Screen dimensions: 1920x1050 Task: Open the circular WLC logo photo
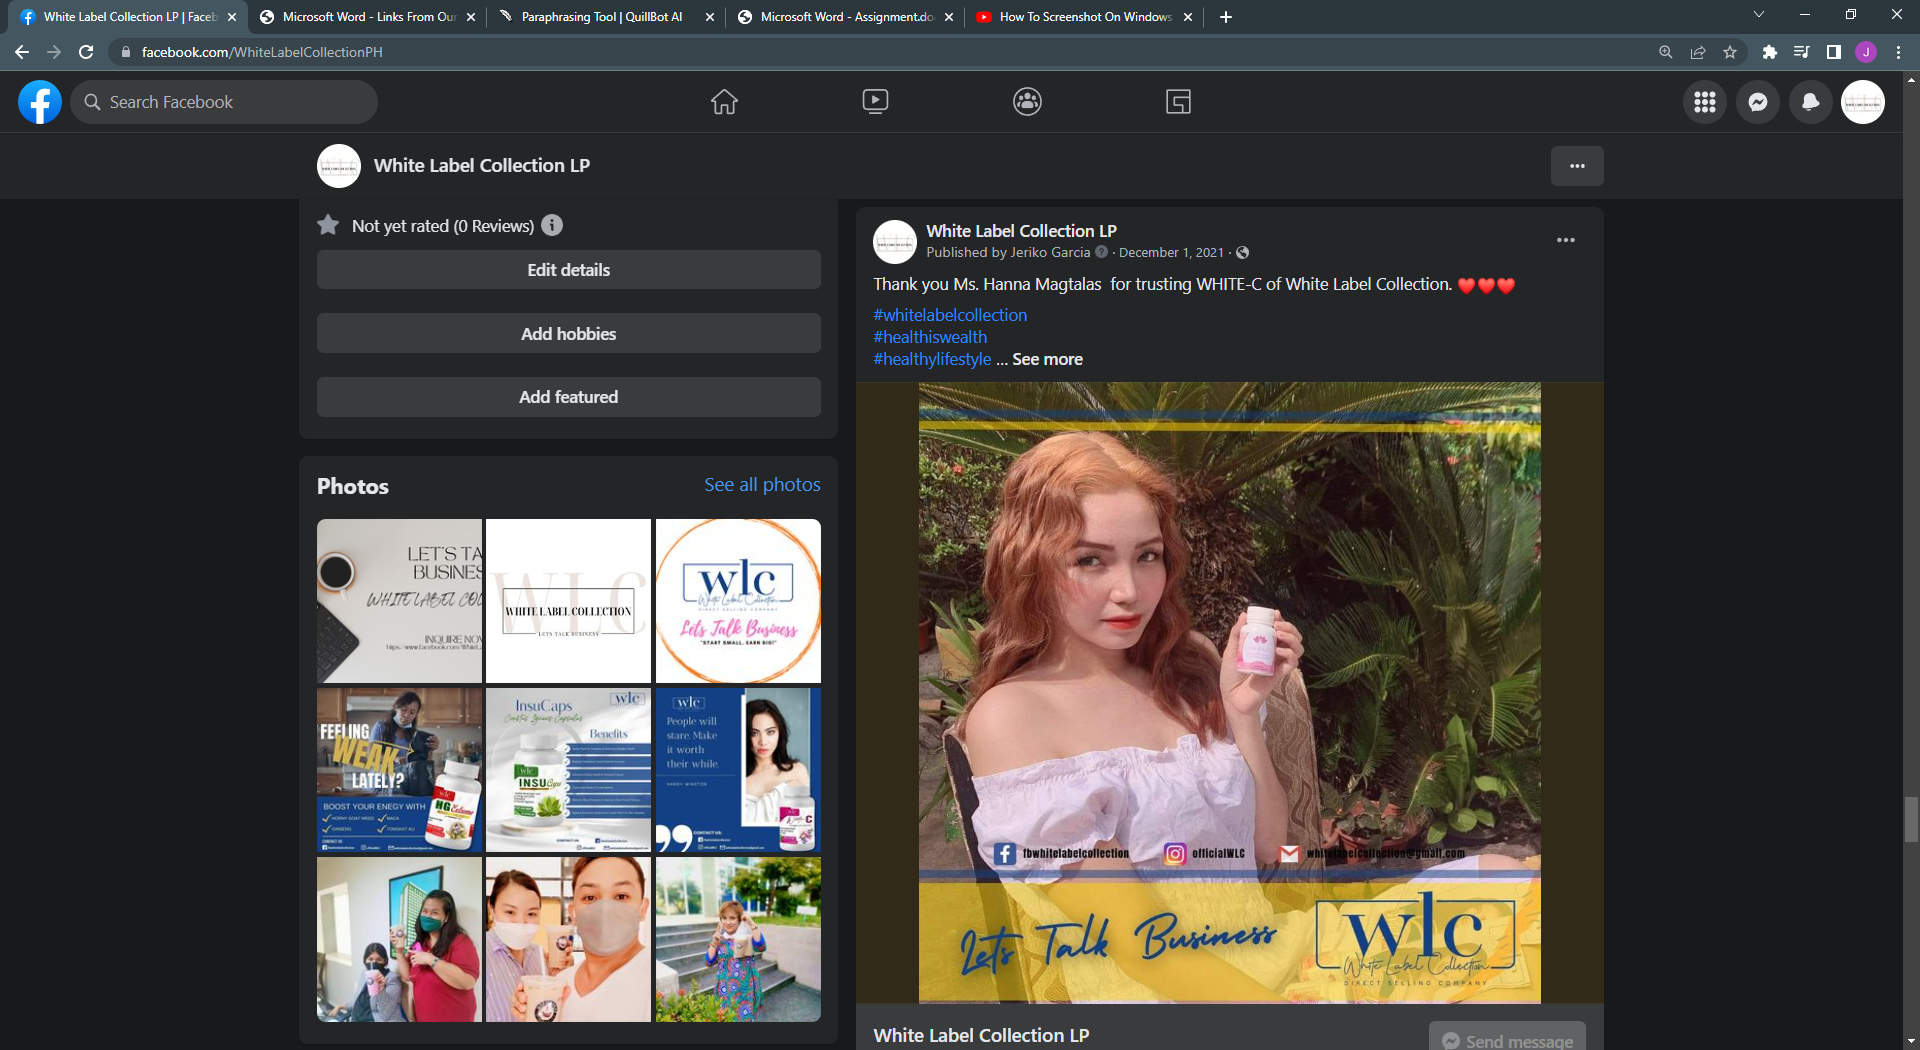click(738, 601)
